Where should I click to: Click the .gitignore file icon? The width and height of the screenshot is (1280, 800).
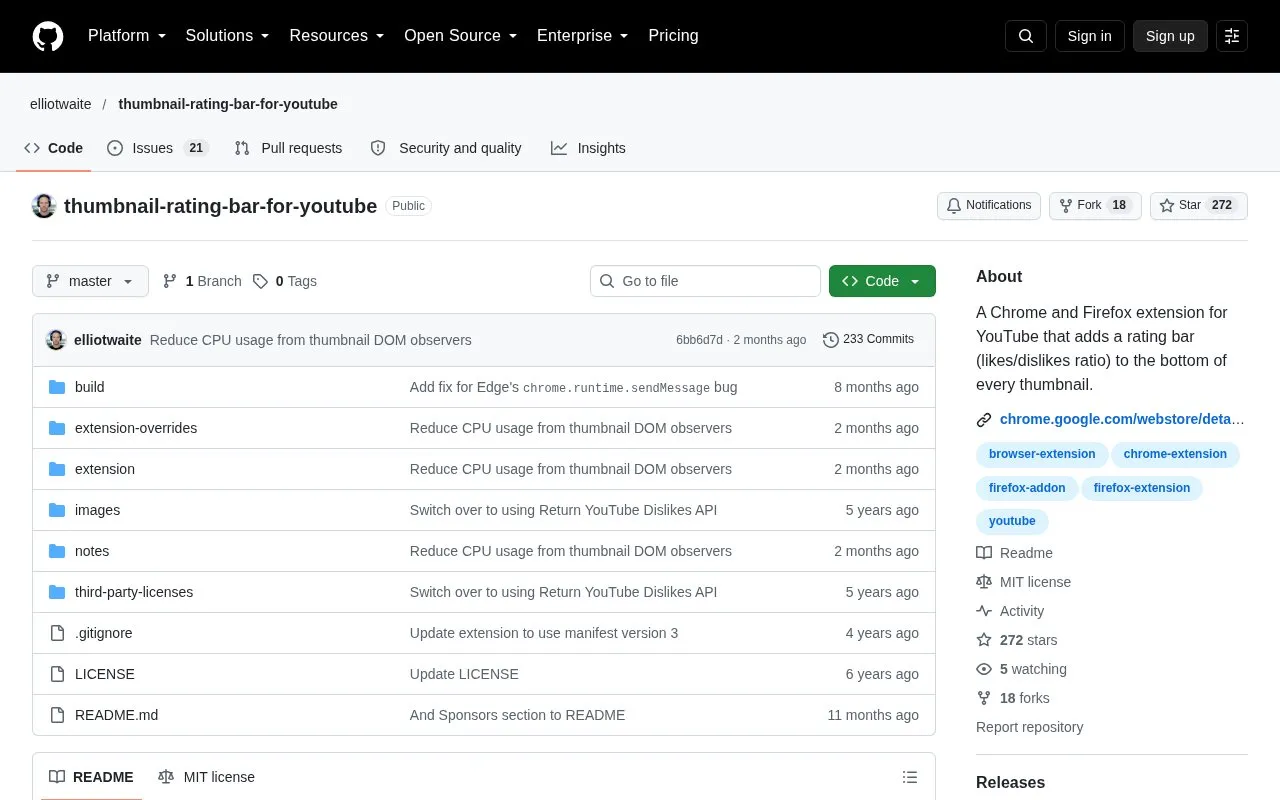[57, 633]
